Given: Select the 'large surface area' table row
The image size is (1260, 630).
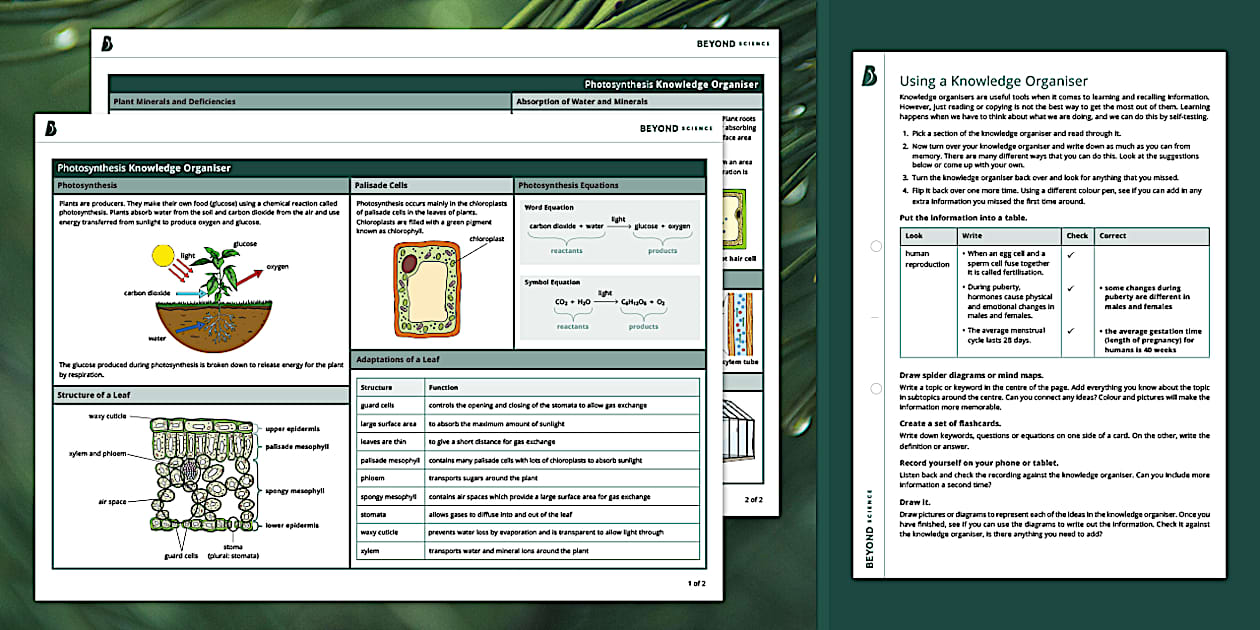Looking at the screenshot, I should point(528,423).
